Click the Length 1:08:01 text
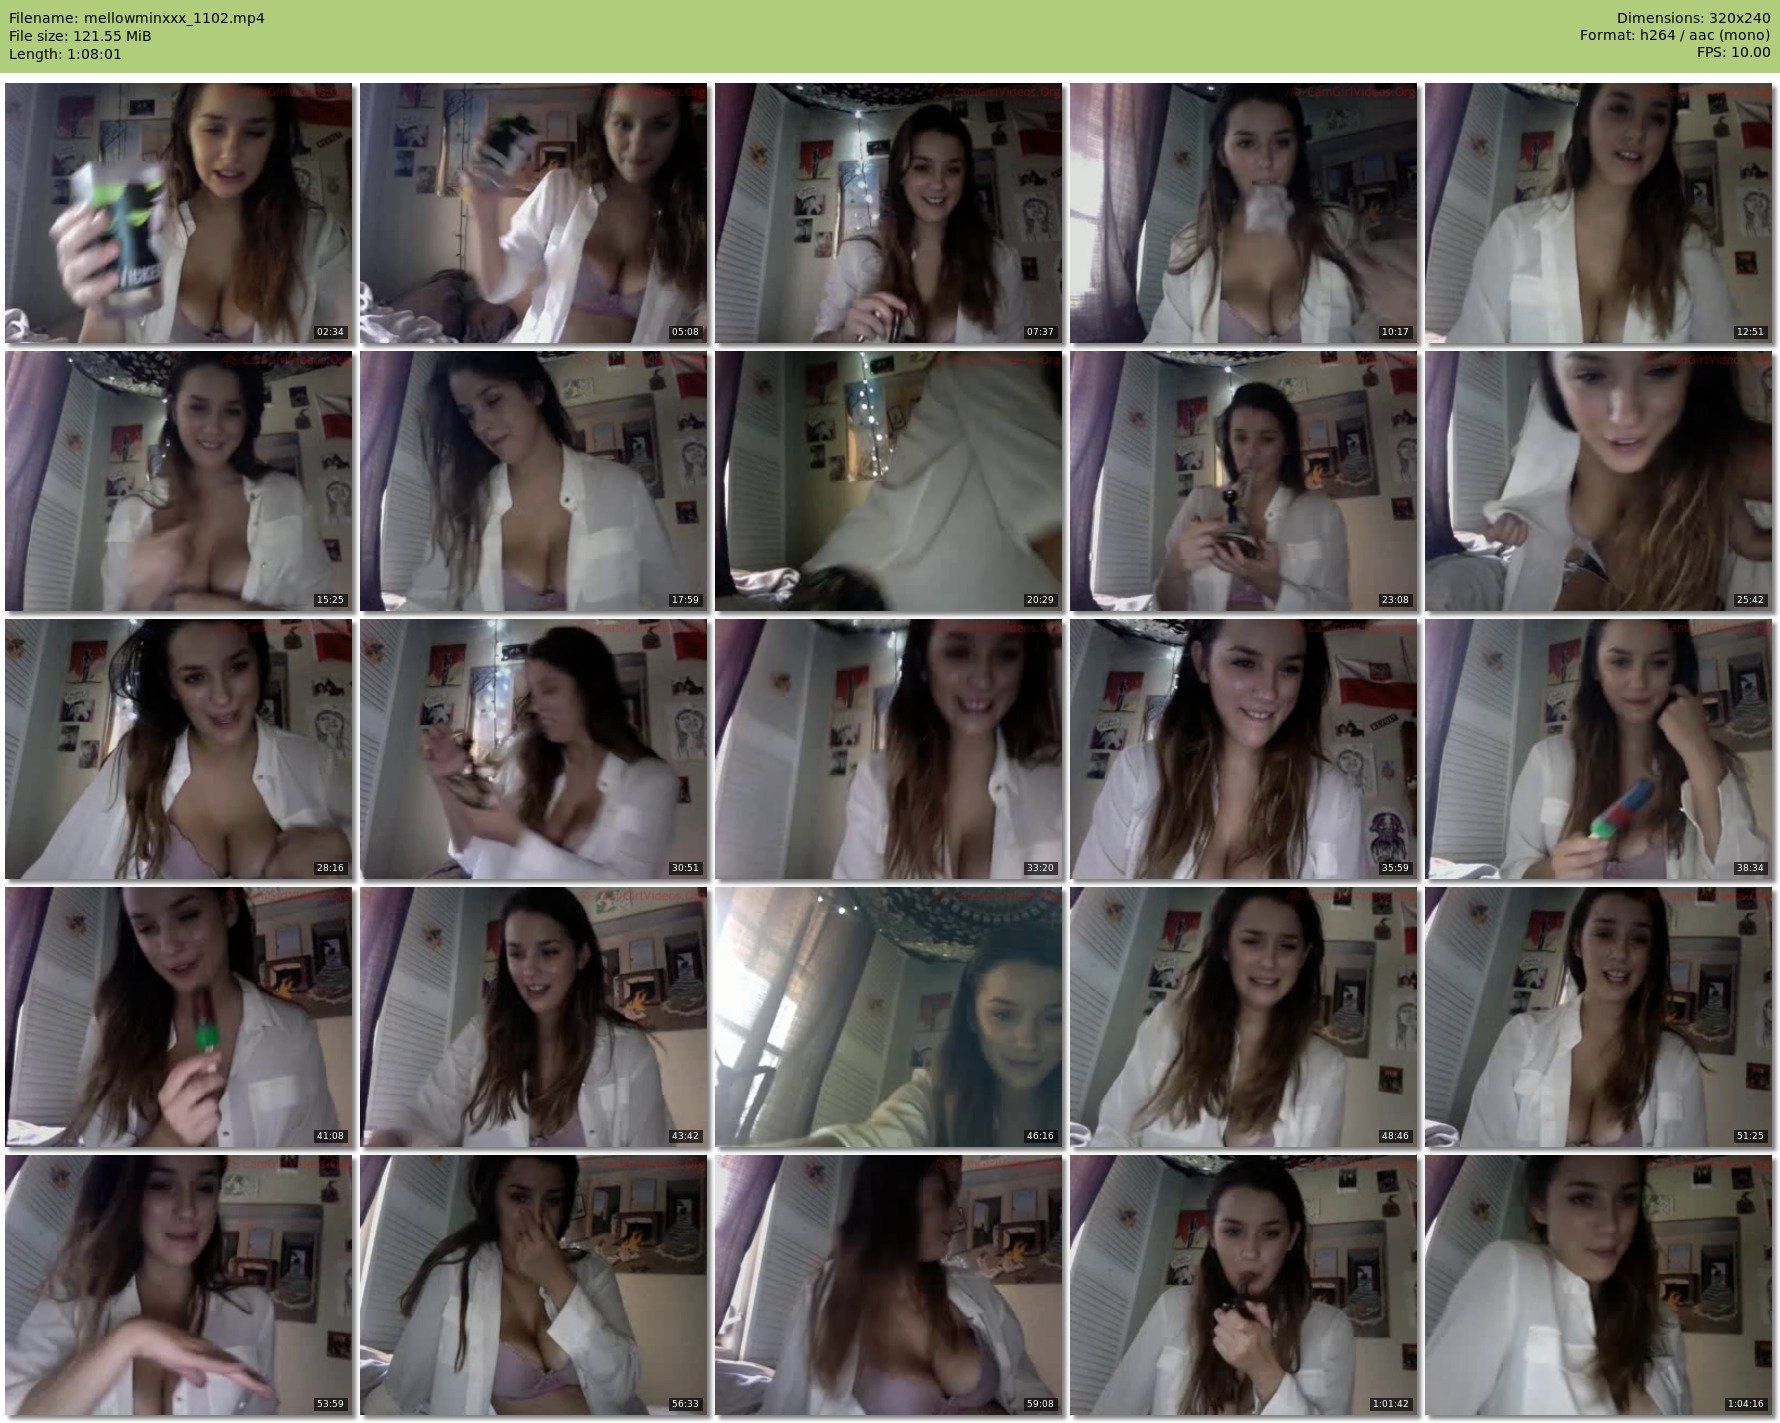 65,54
